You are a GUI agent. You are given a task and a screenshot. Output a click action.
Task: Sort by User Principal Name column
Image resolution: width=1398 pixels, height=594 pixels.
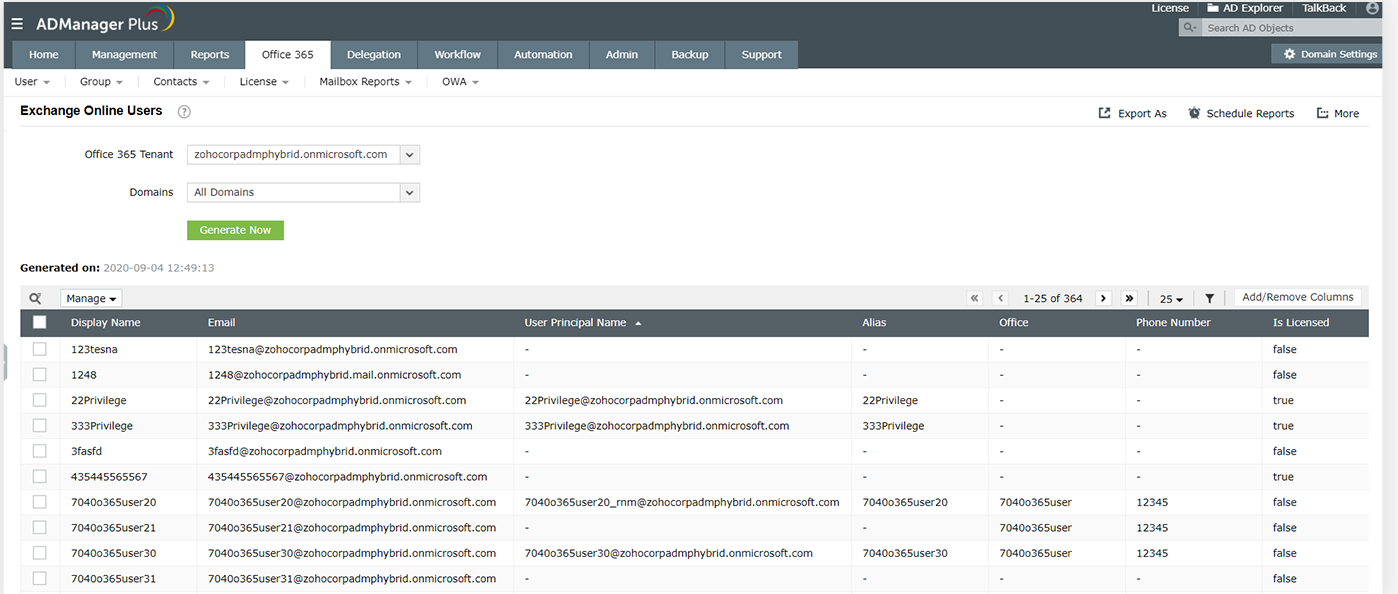tap(575, 323)
